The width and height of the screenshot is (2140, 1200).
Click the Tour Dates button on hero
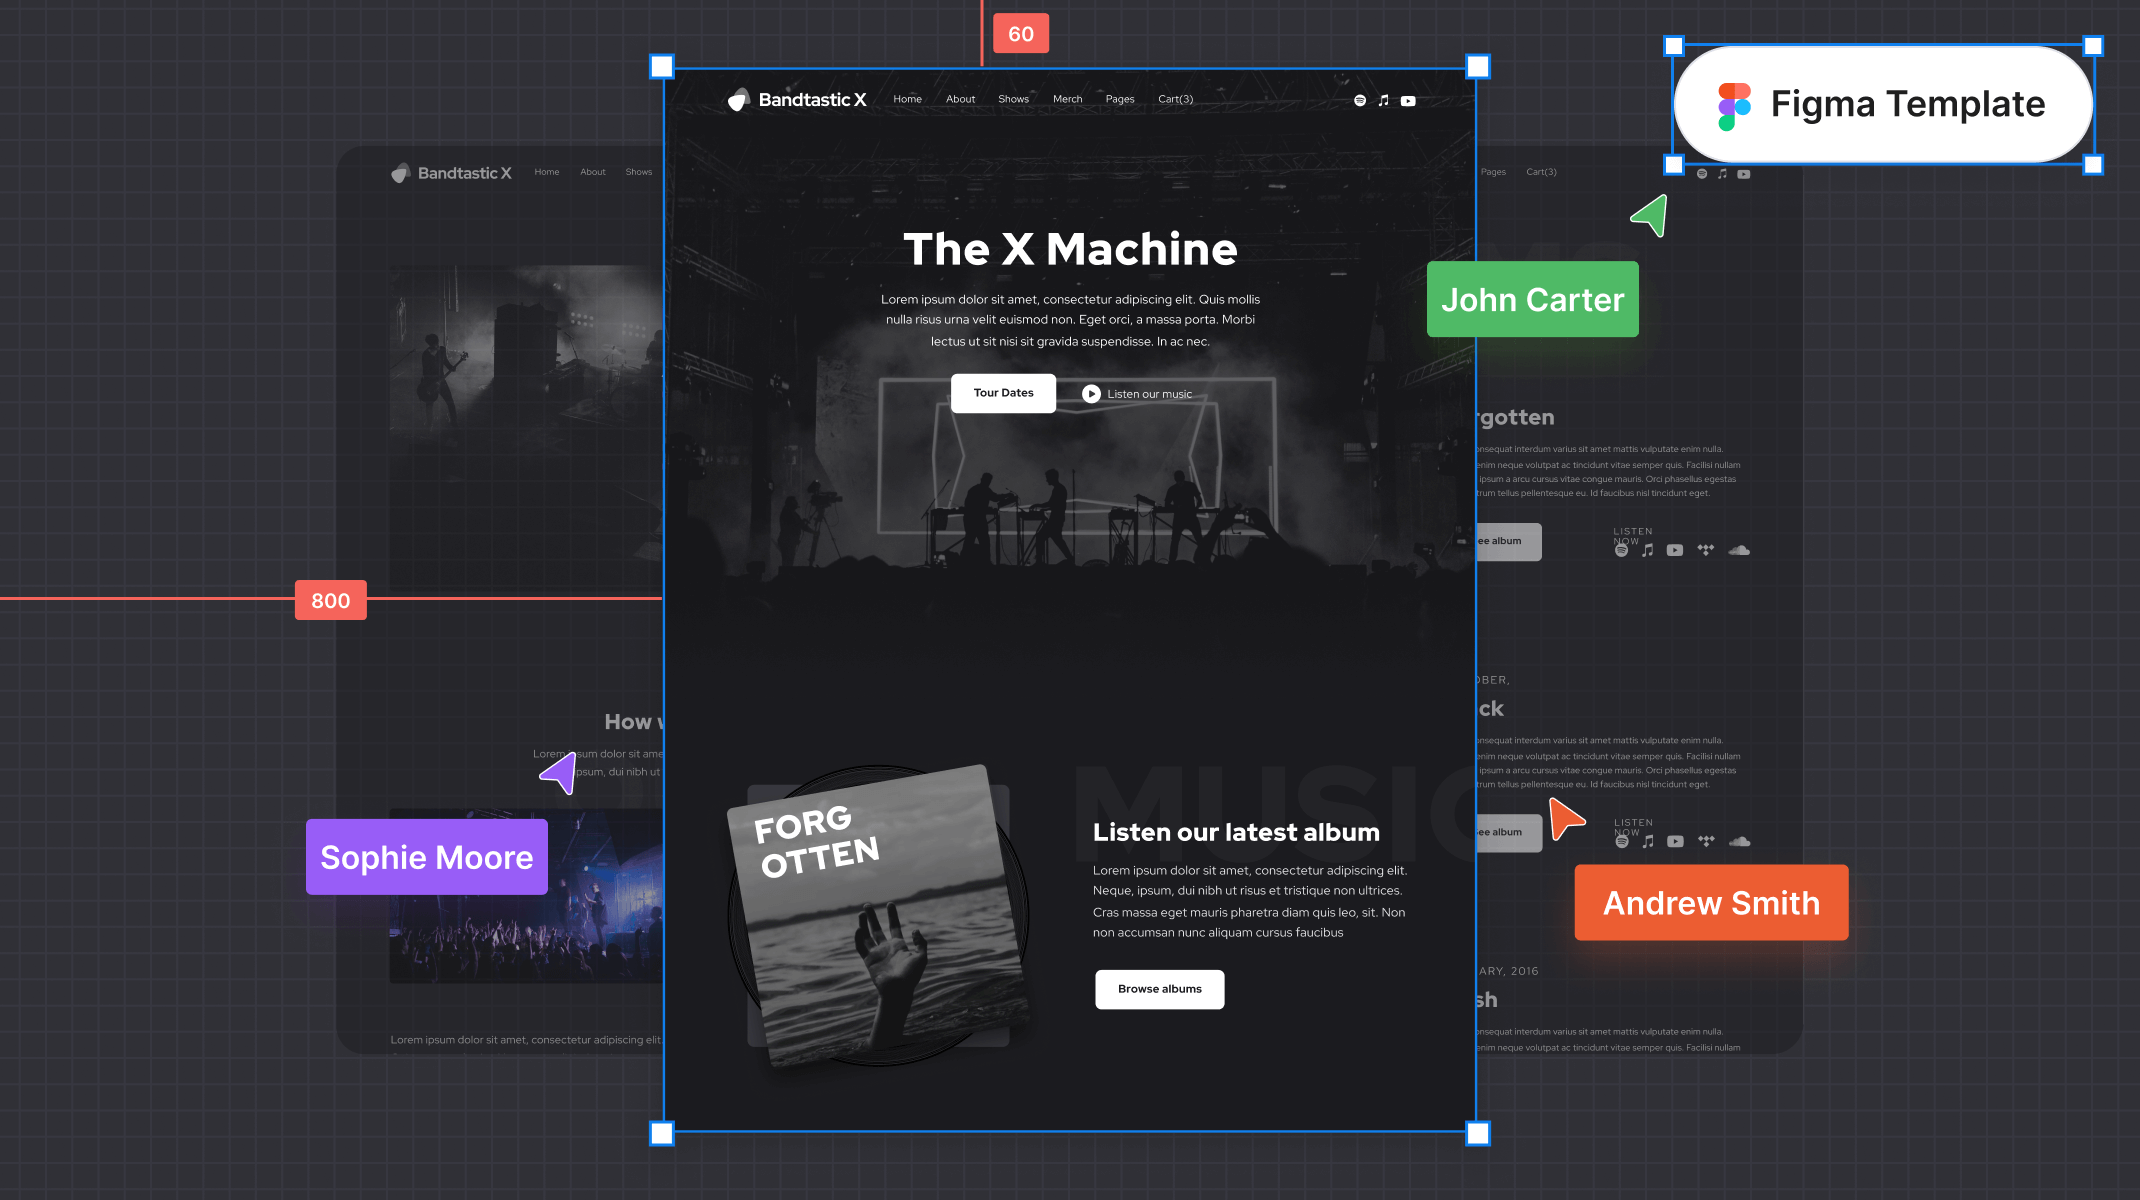click(x=1004, y=393)
